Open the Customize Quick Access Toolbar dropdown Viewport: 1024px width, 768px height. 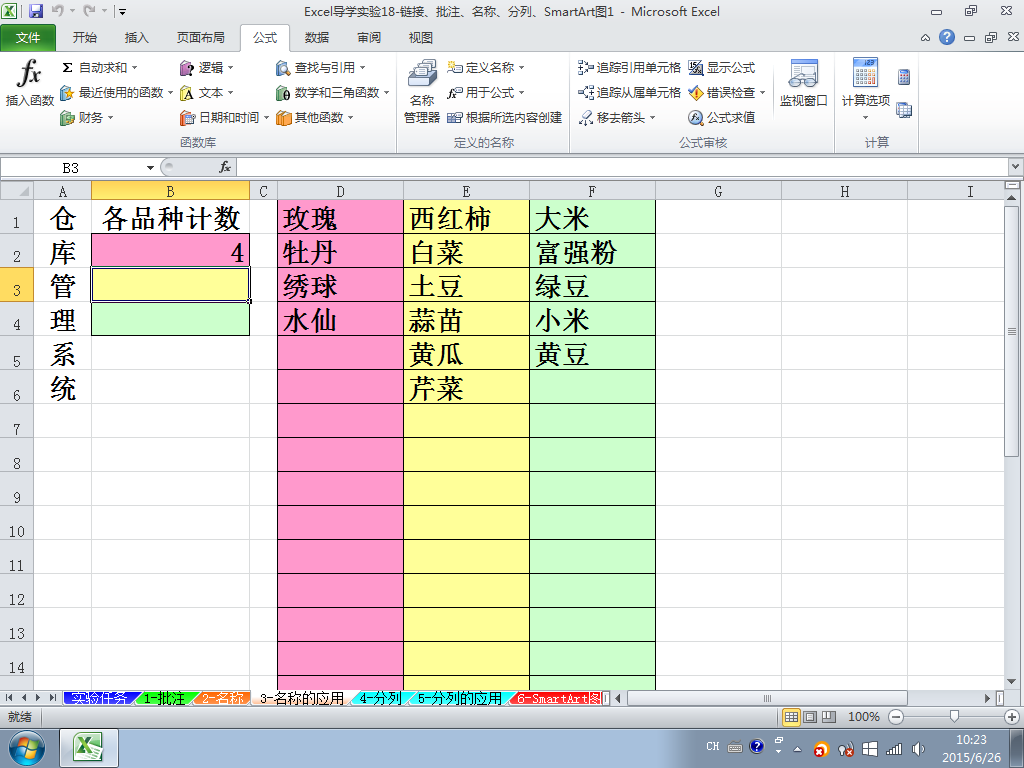(122, 12)
